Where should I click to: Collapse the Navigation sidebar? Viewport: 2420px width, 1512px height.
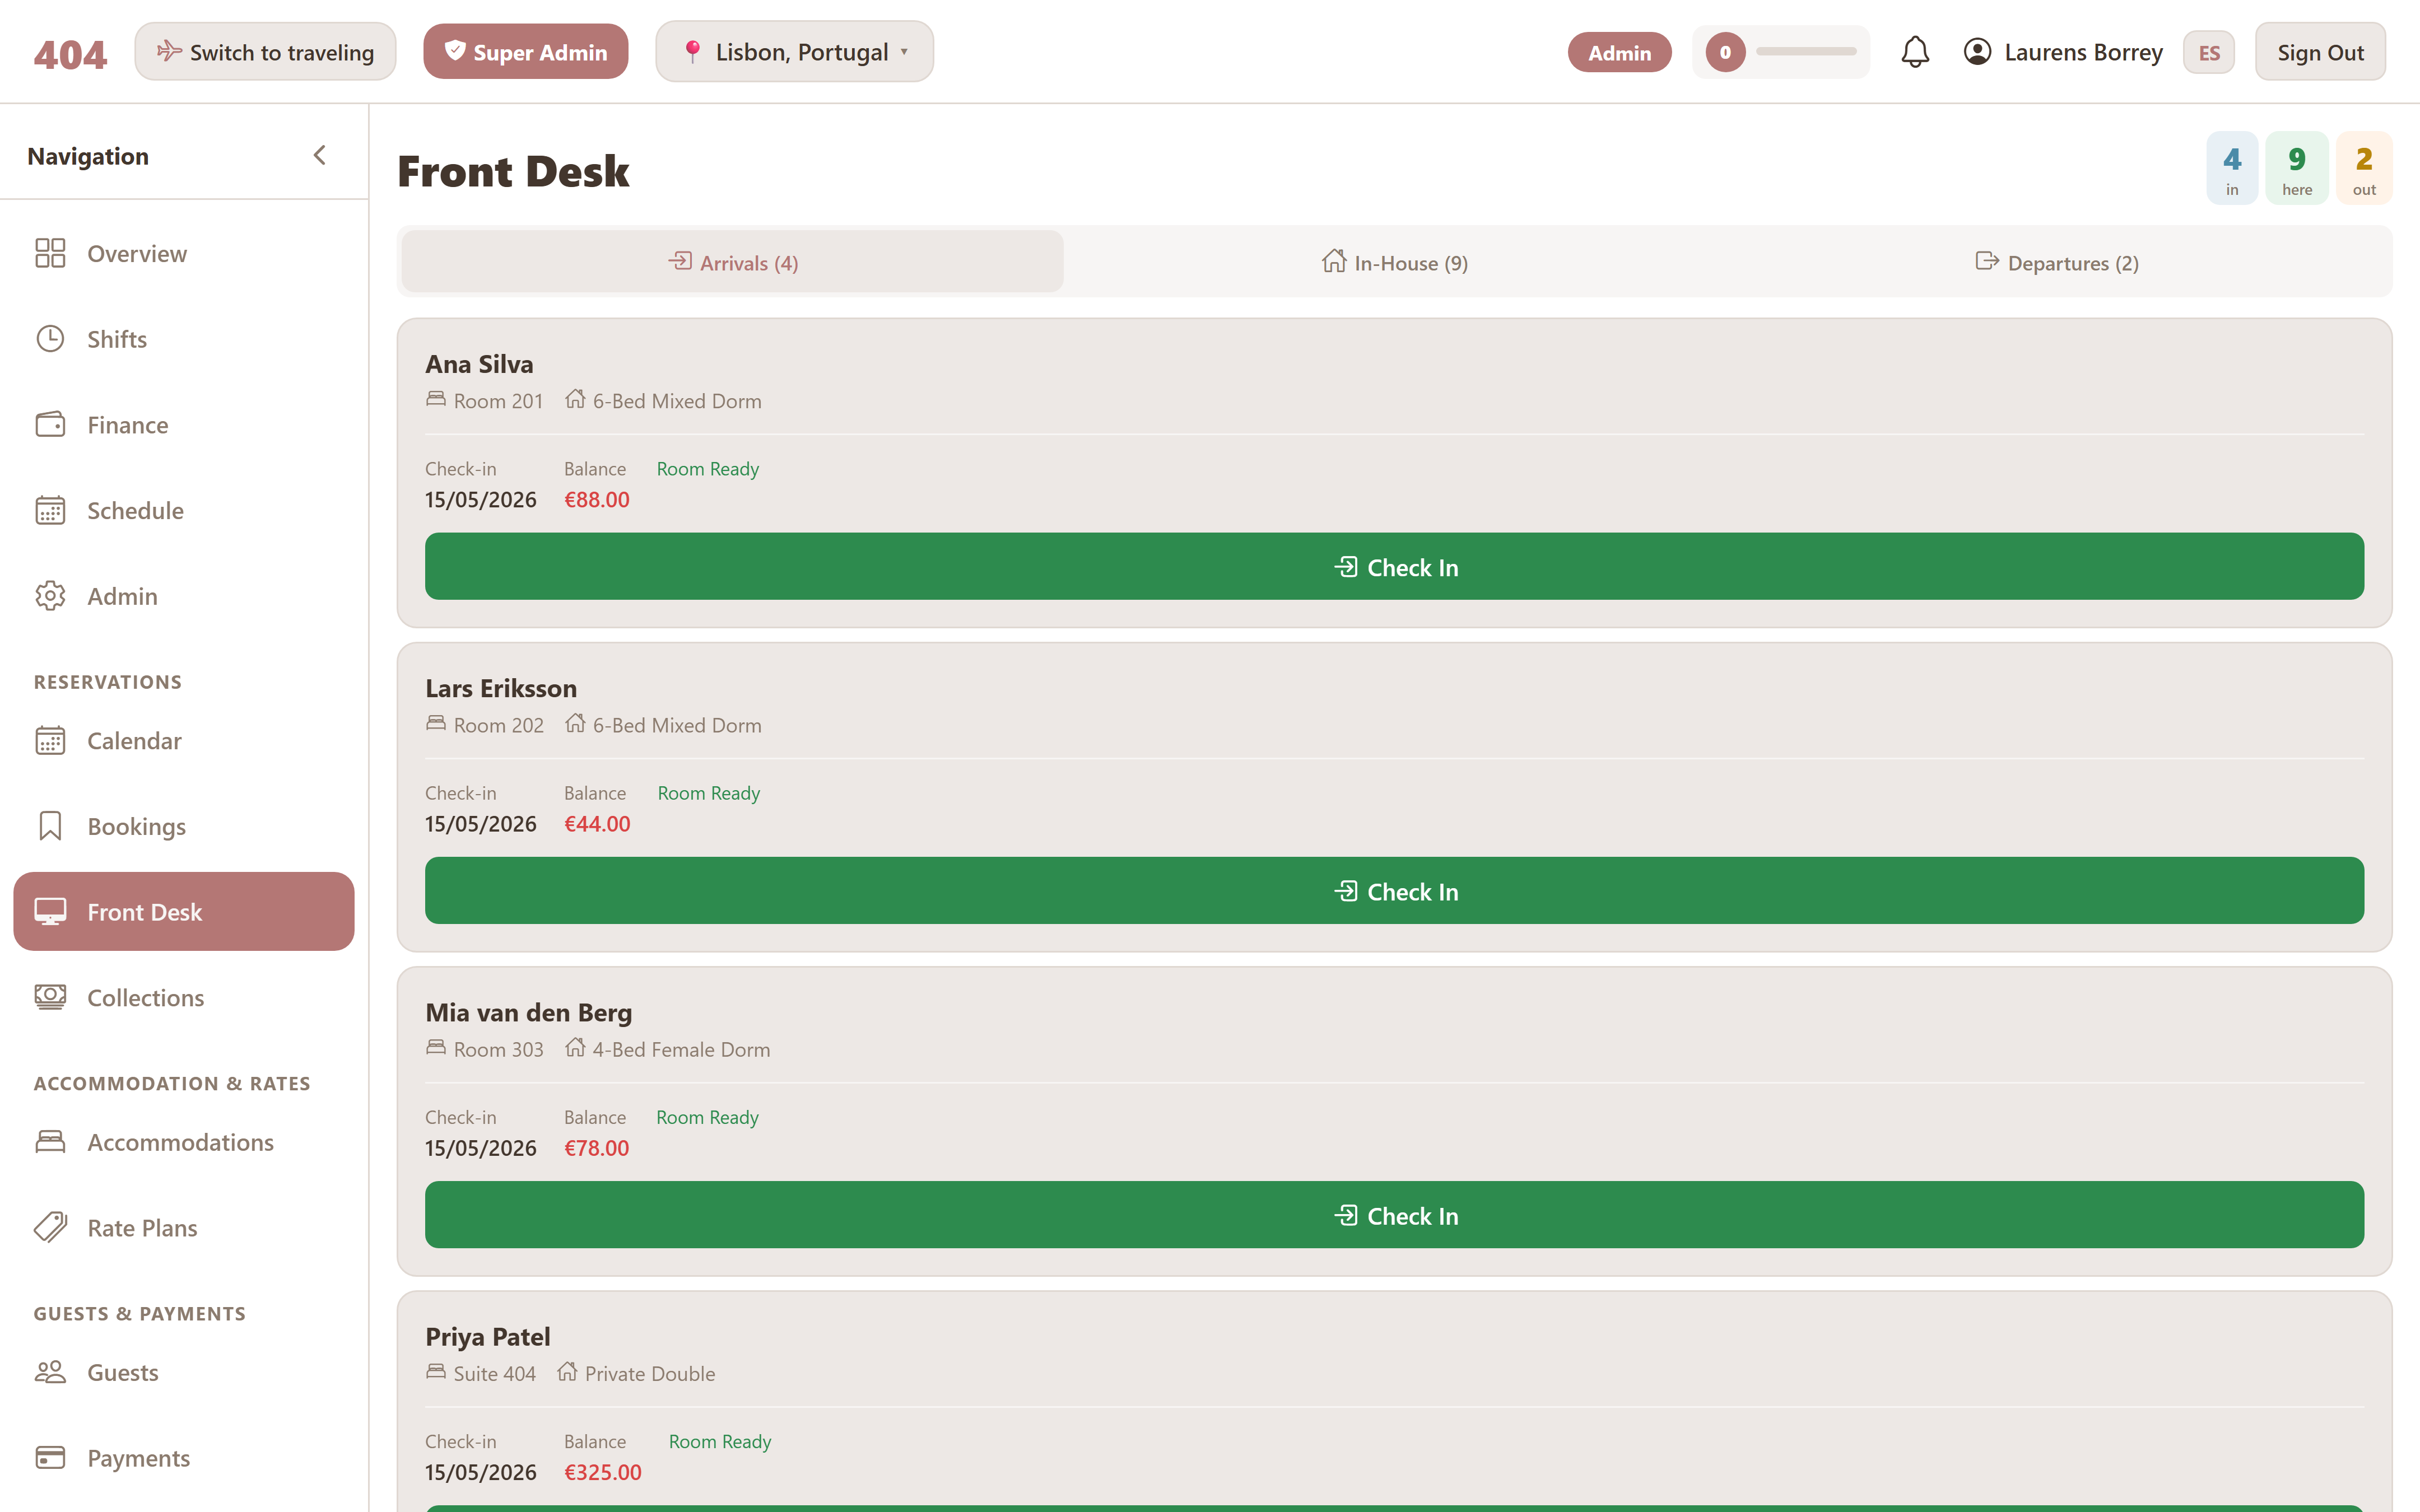click(x=320, y=155)
